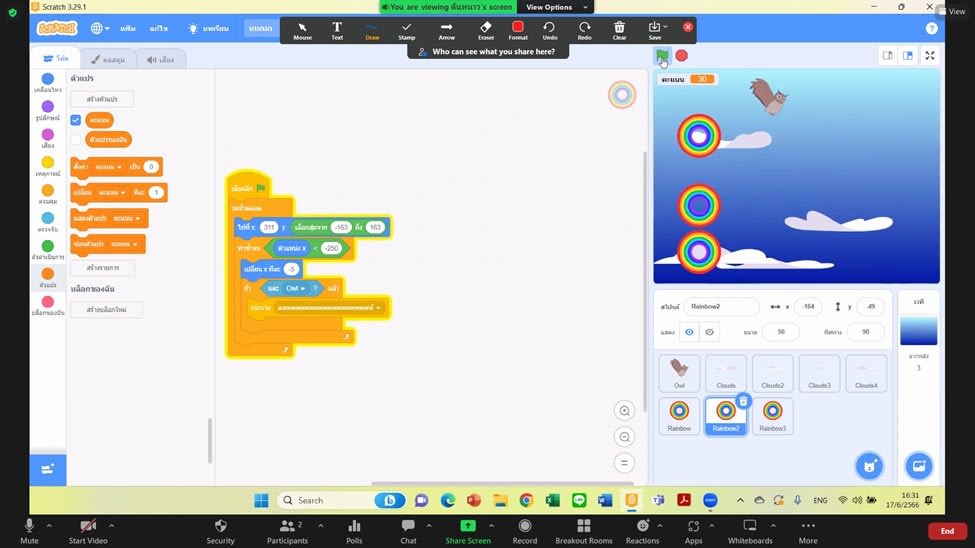Screen dimensions: 975x548
Task: Open the Edit menu in Scratch
Action: tap(159, 28)
